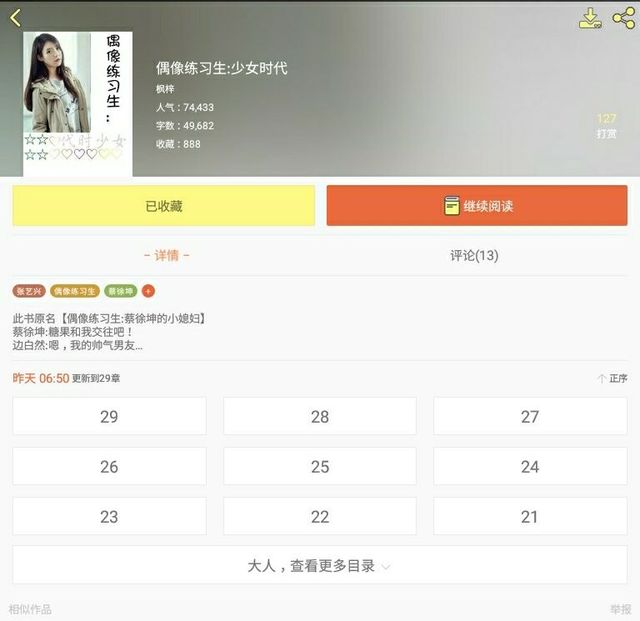This screenshot has width=640, height=621.
Task: Tap the book icon on 继续阅读
Action: [451, 206]
